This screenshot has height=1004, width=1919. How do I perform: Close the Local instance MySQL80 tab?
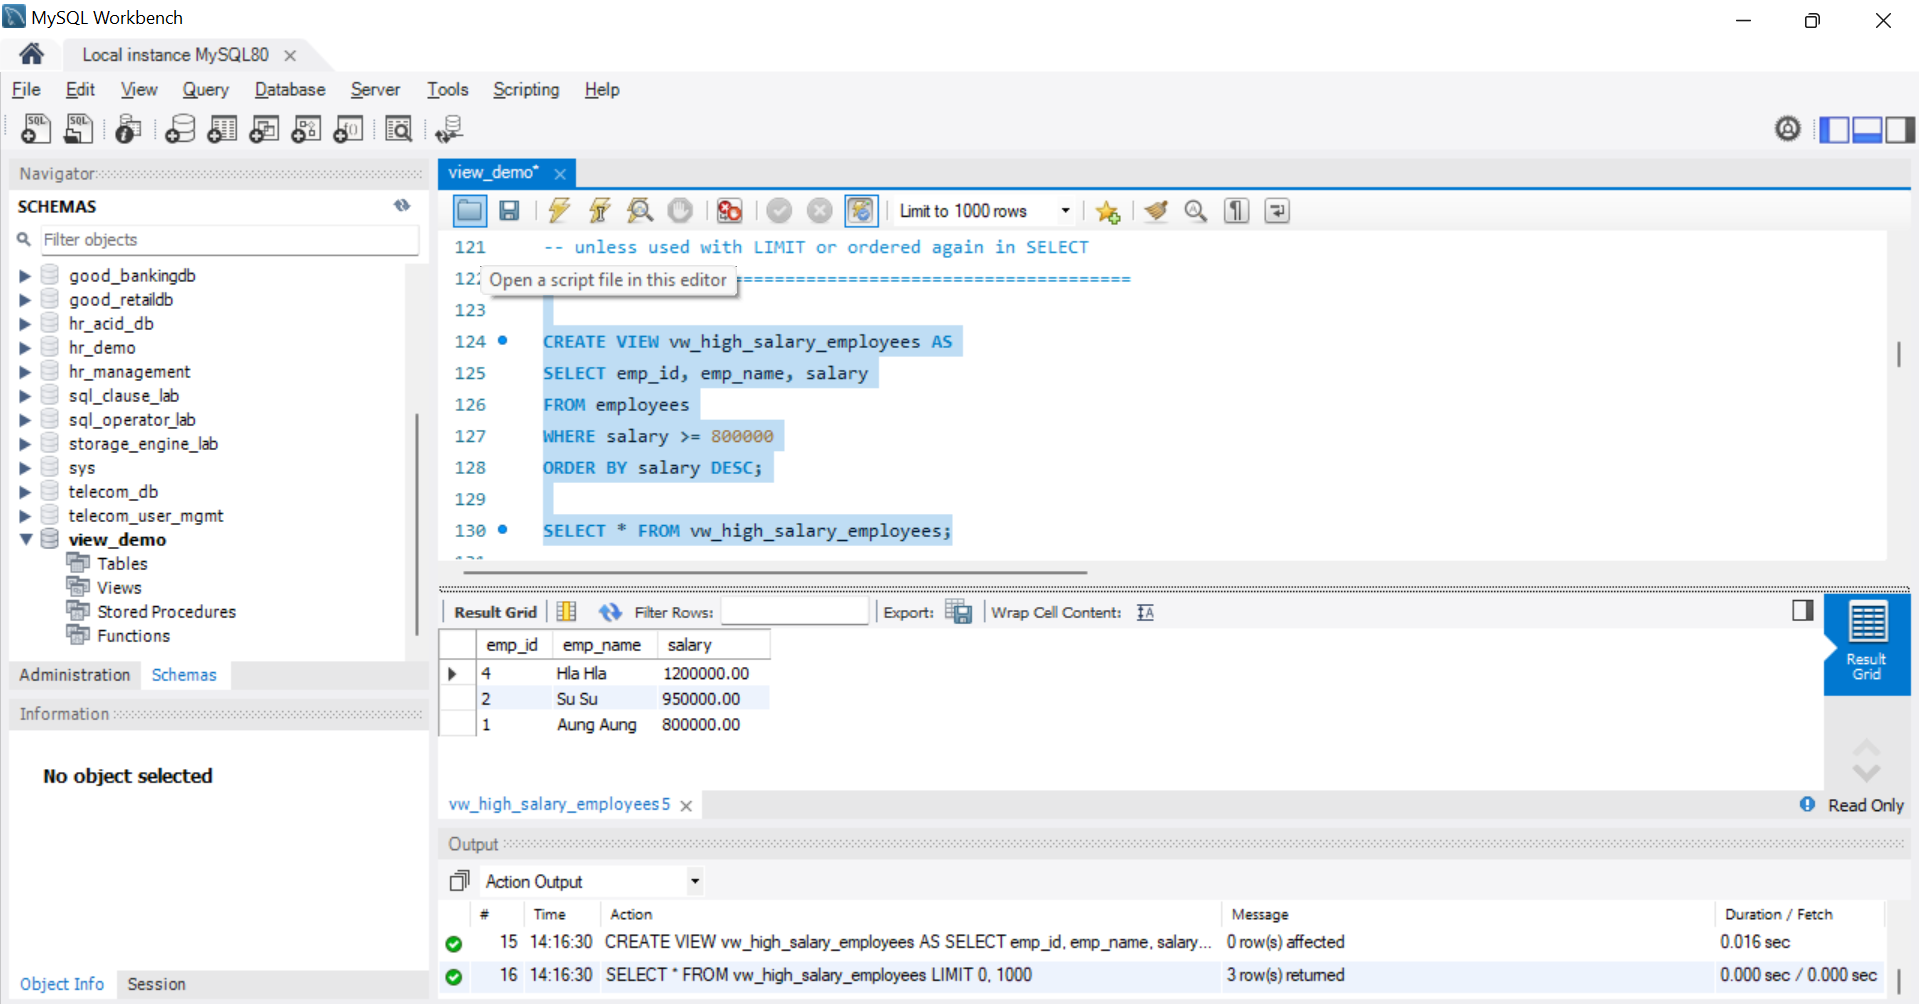[x=290, y=55]
